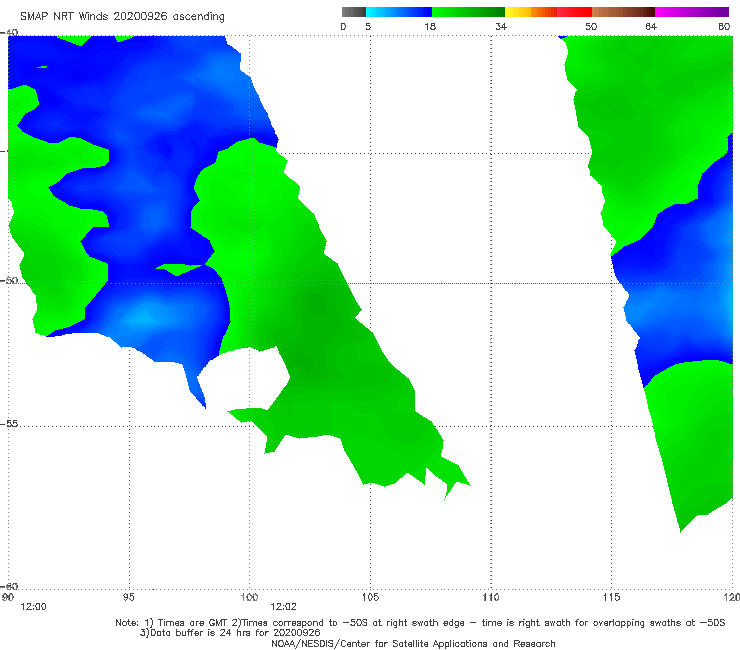
Task: Click the swath time '12:00'
Action: pos(34,607)
